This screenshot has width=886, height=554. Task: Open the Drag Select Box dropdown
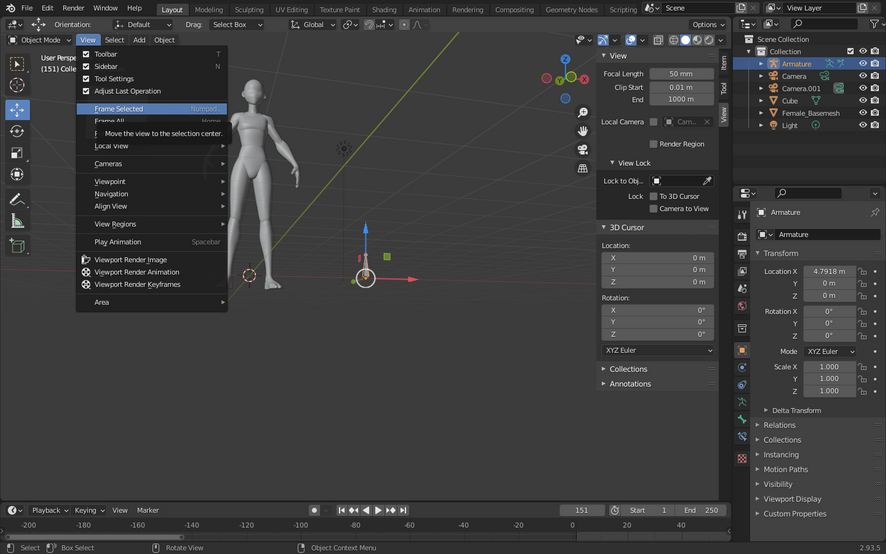(x=236, y=25)
